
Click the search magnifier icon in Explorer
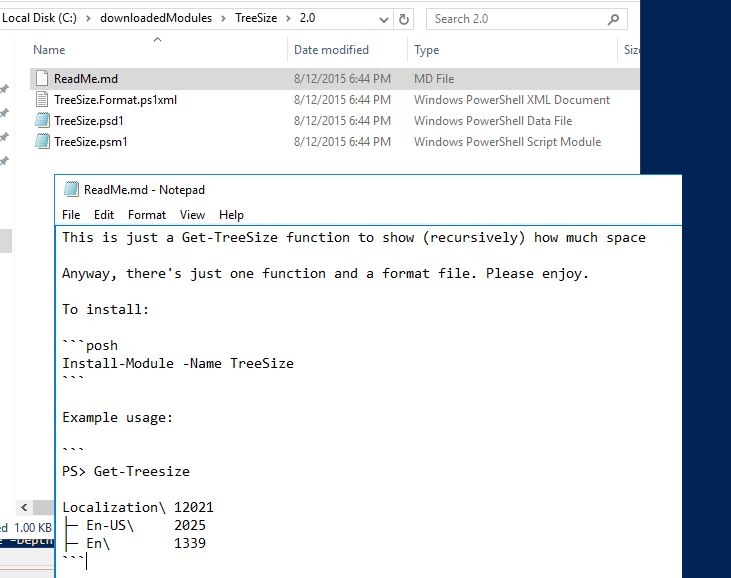coord(614,19)
